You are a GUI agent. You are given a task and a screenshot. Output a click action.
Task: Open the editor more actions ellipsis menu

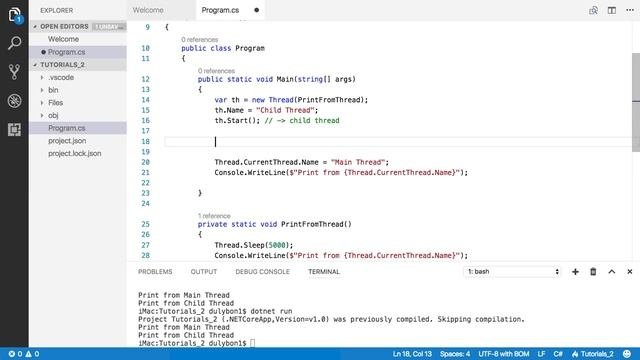coord(630,10)
